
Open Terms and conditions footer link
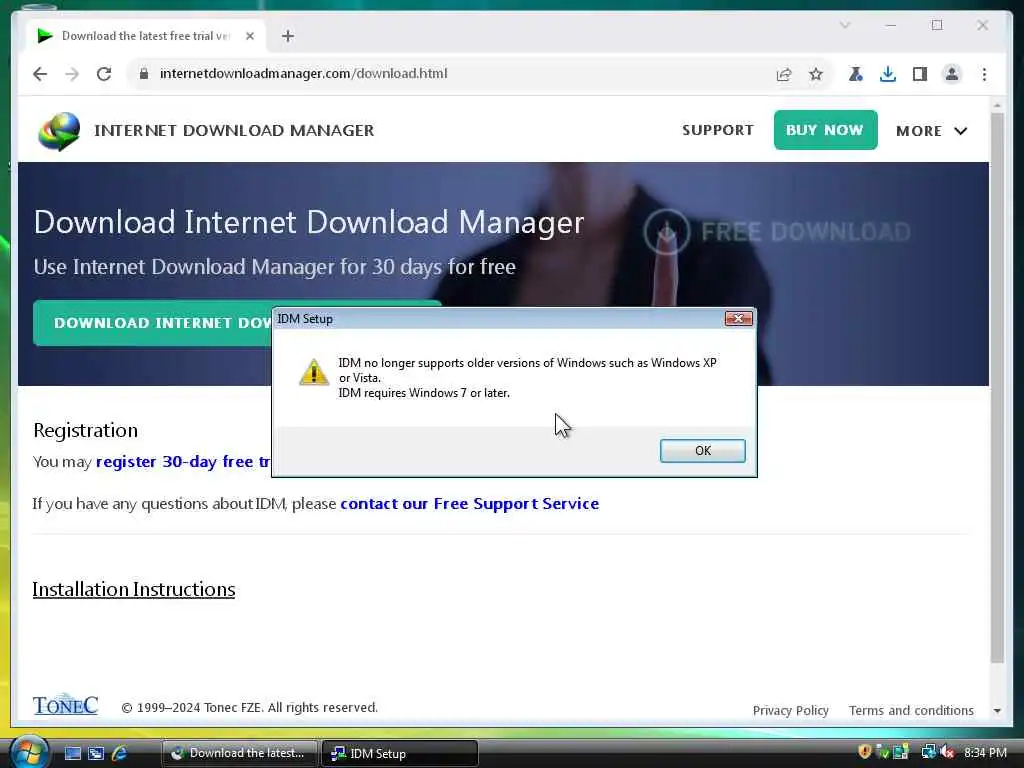click(x=911, y=711)
